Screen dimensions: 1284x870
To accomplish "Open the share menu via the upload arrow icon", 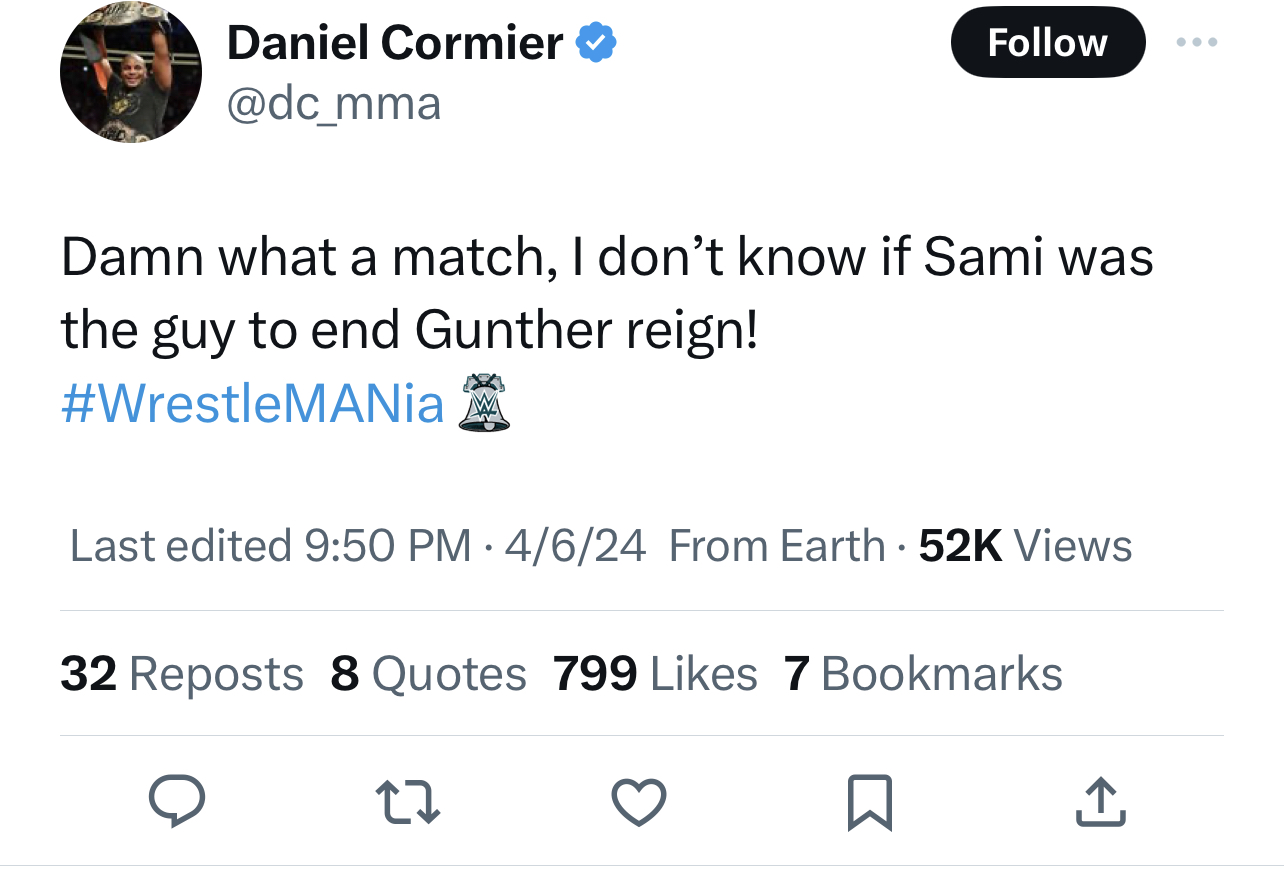I will coord(1100,803).
